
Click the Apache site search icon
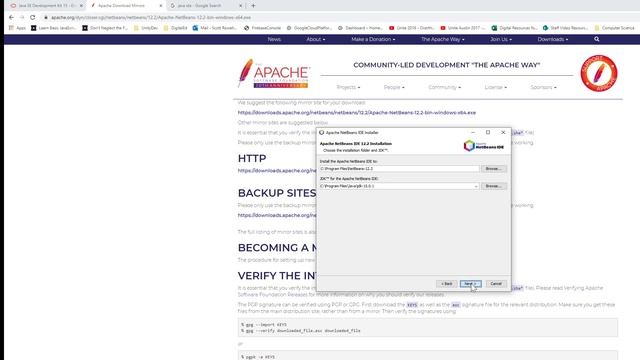[597, 40]
